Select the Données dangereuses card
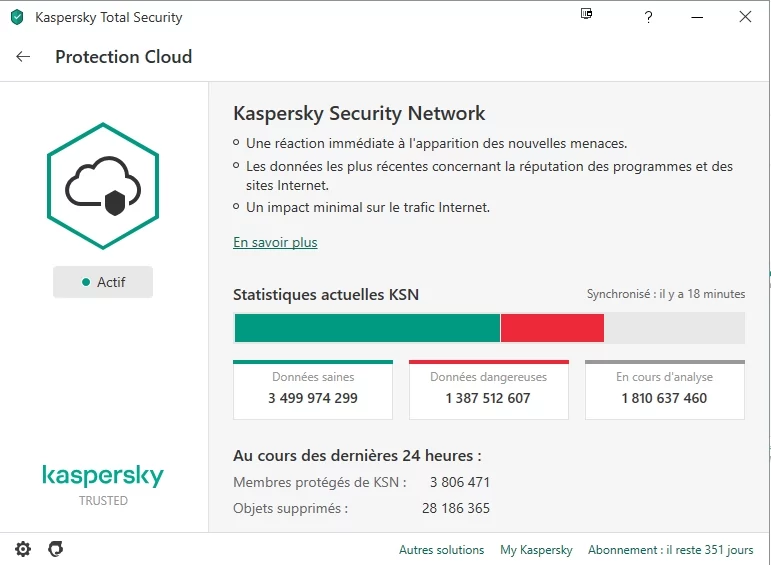The image size is (771, 565). click(x=489, y=390)
